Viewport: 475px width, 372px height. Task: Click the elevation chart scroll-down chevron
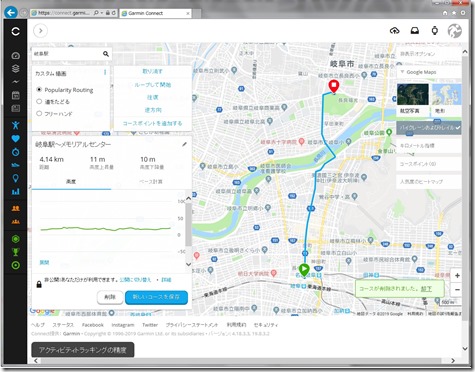point(188,264)
